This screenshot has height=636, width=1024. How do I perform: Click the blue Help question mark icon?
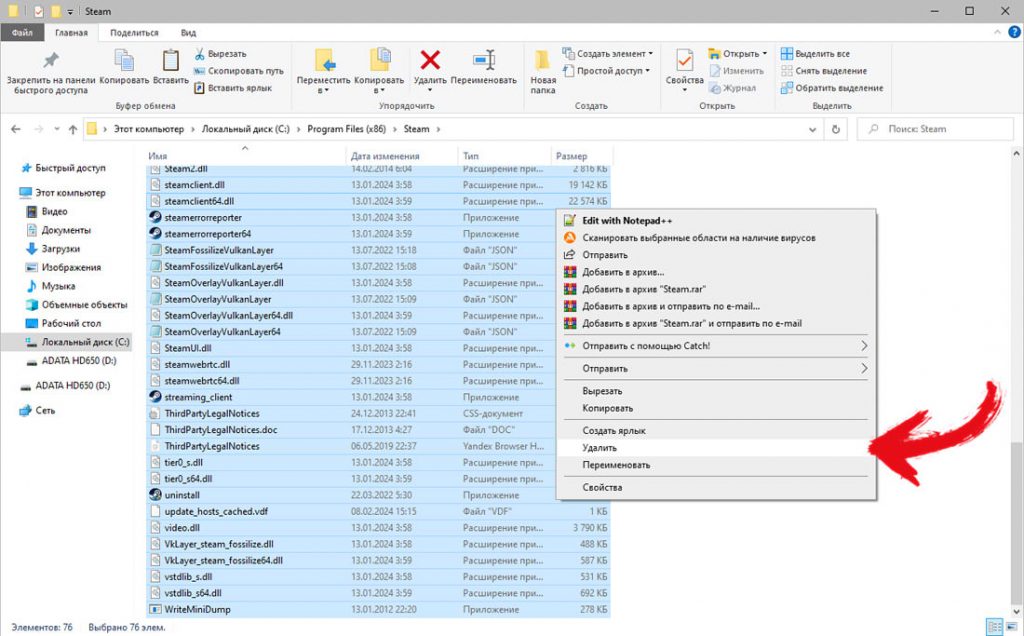click(x=1014, y=32)
